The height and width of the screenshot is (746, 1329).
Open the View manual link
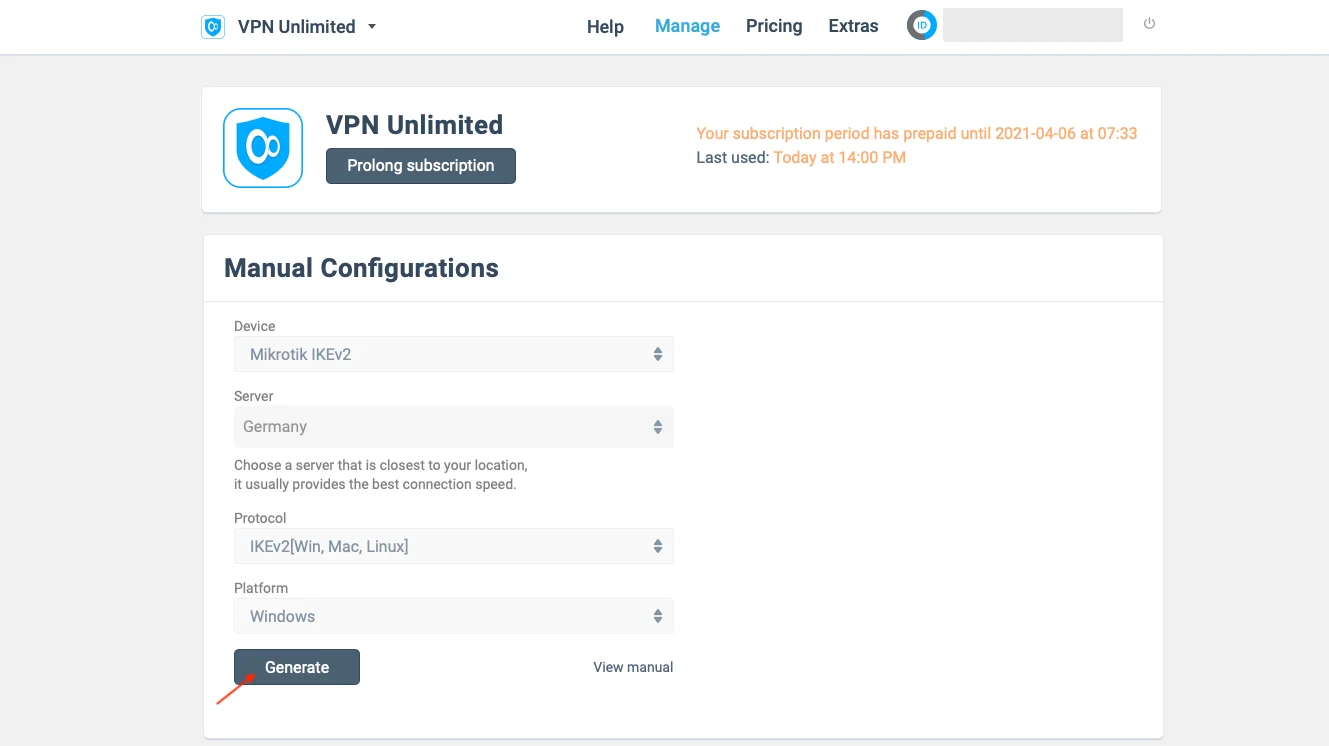point(633,667)
